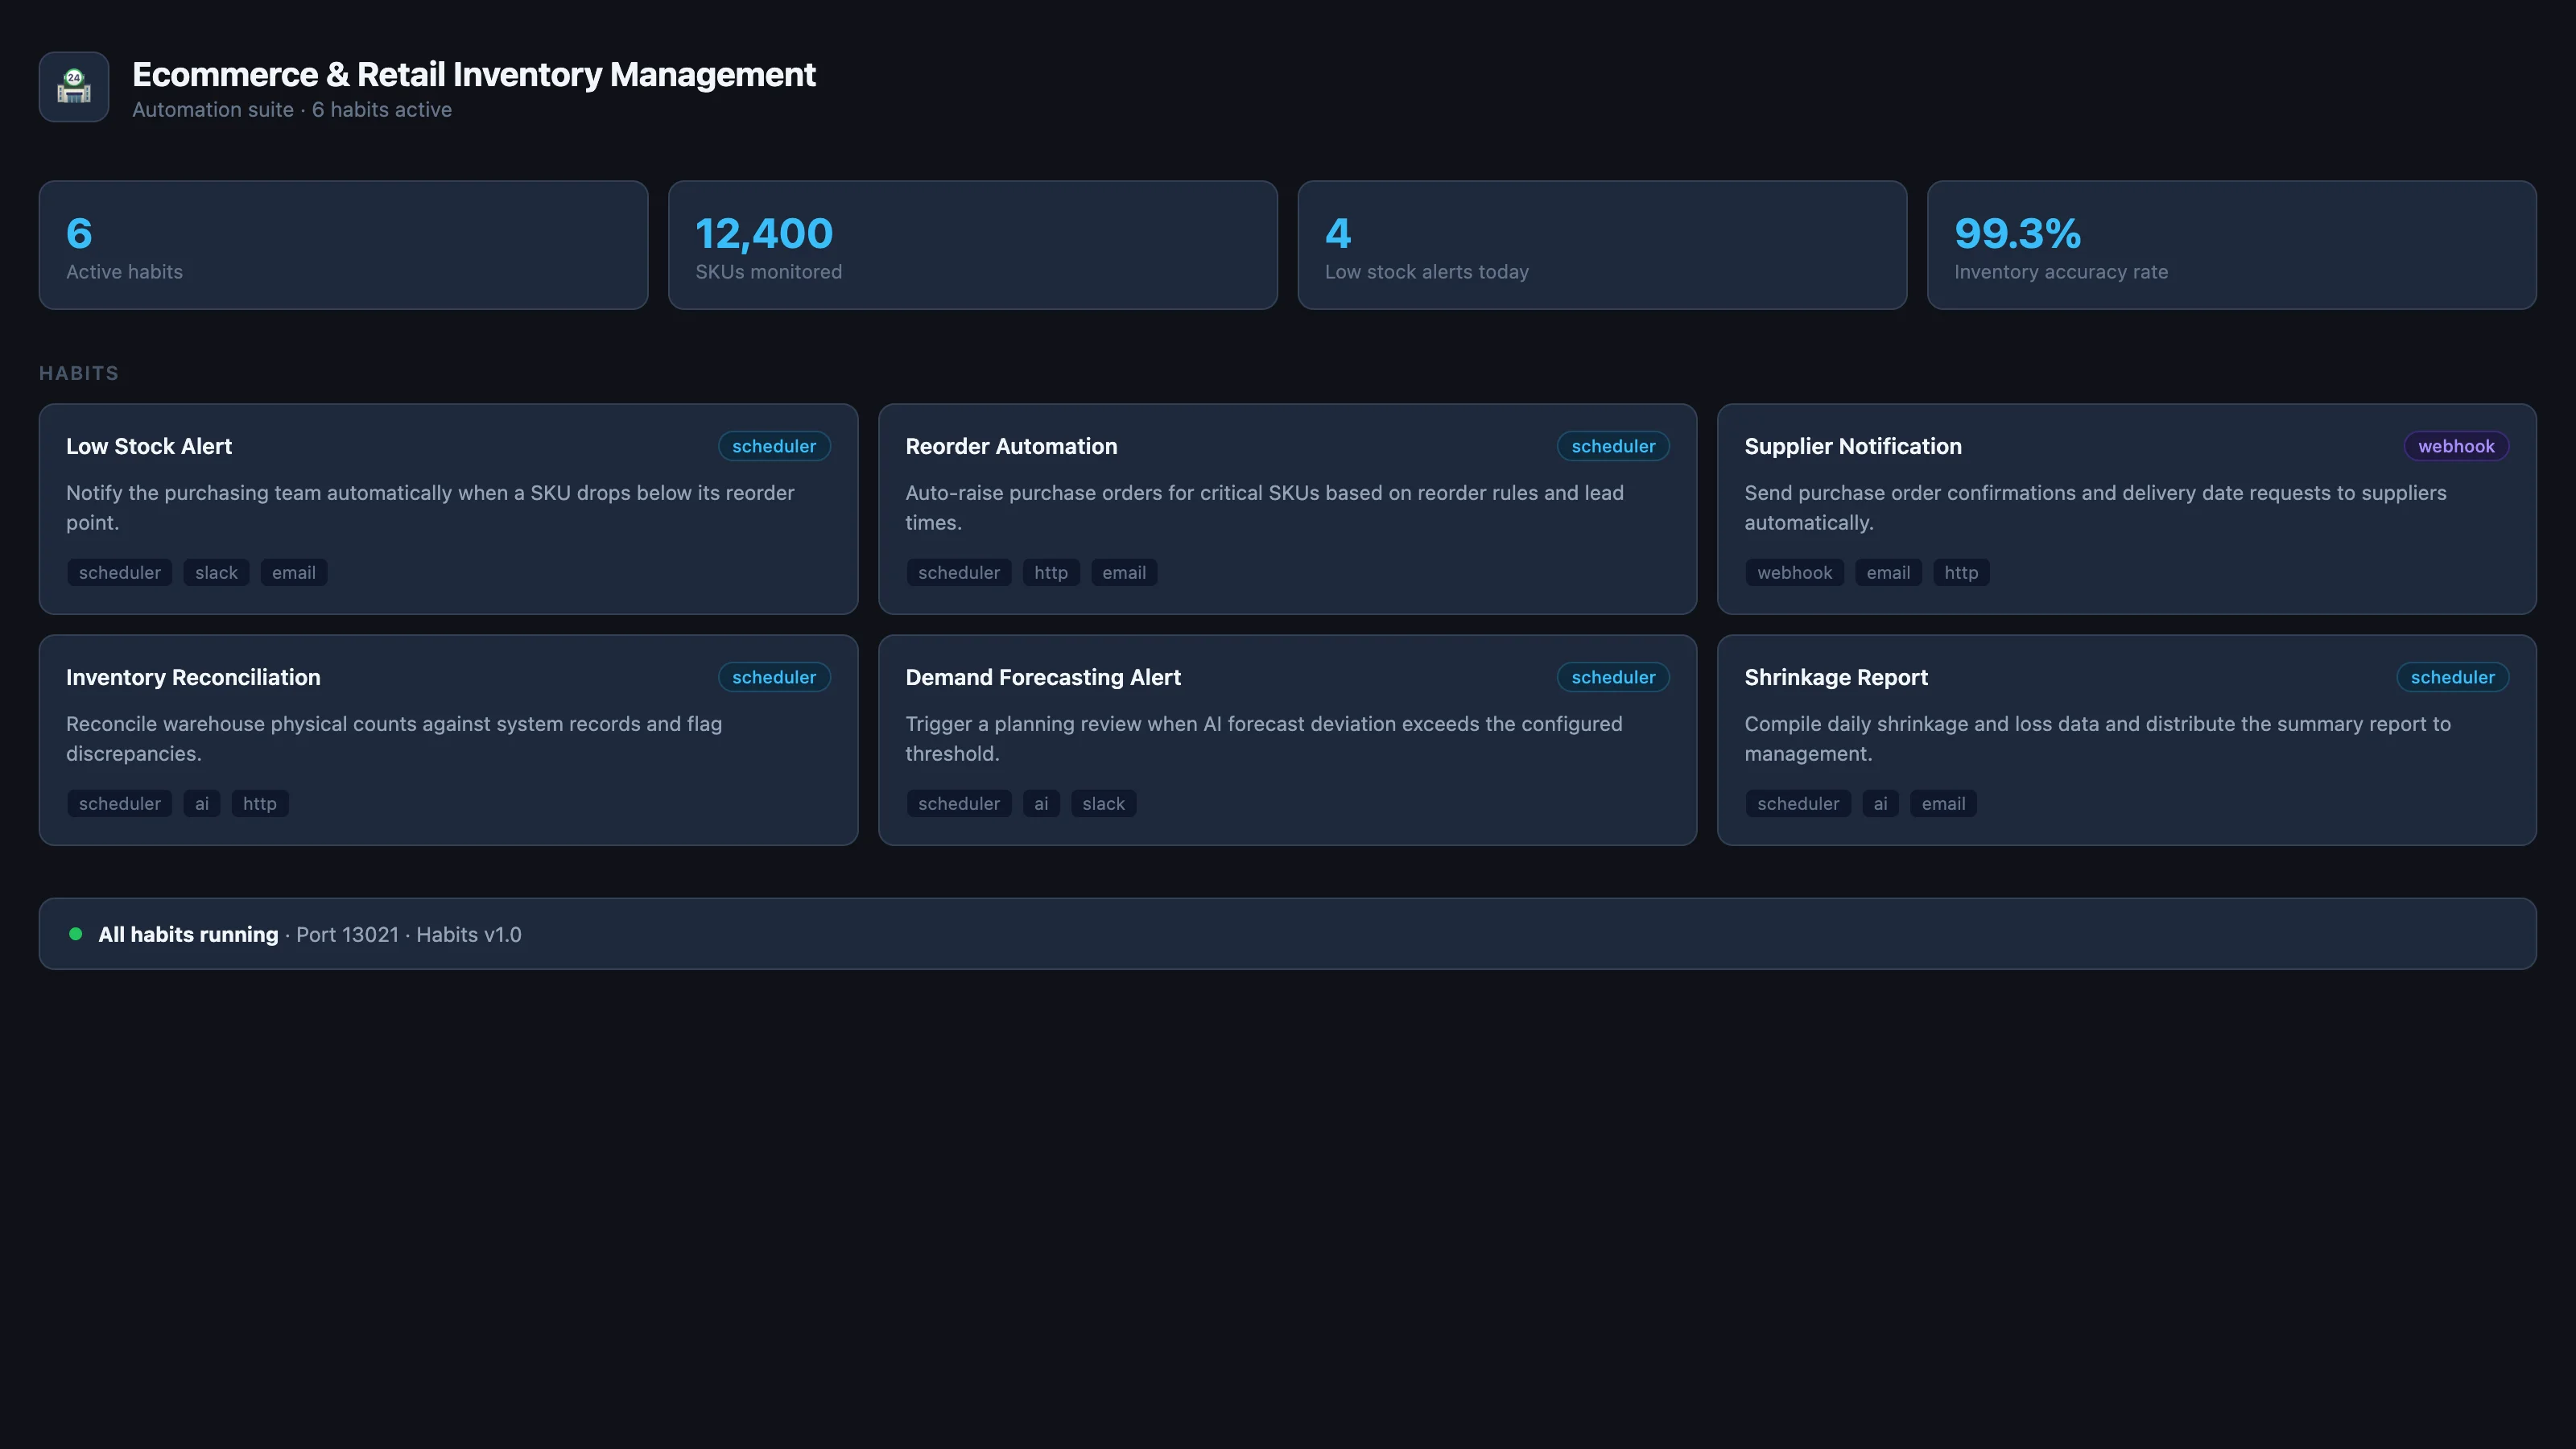
Task: Click the 6 Active habits stat card
Action: pyautogui.click(x=343, y=245)
